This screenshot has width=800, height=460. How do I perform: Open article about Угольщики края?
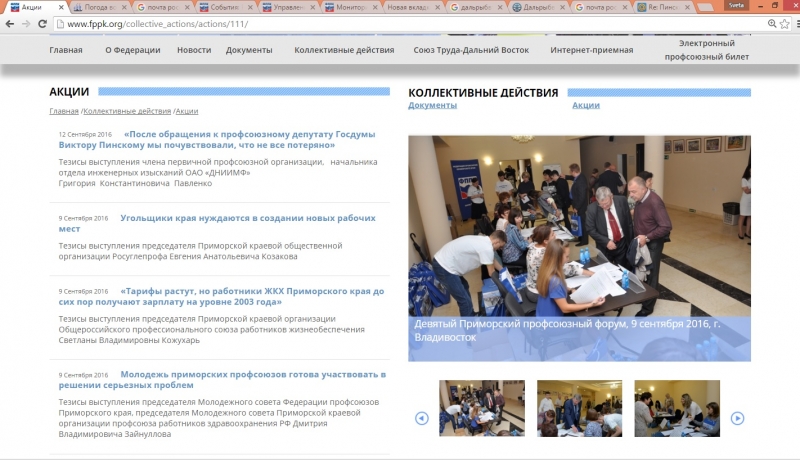pyautogui.click(x=247, y=217)
